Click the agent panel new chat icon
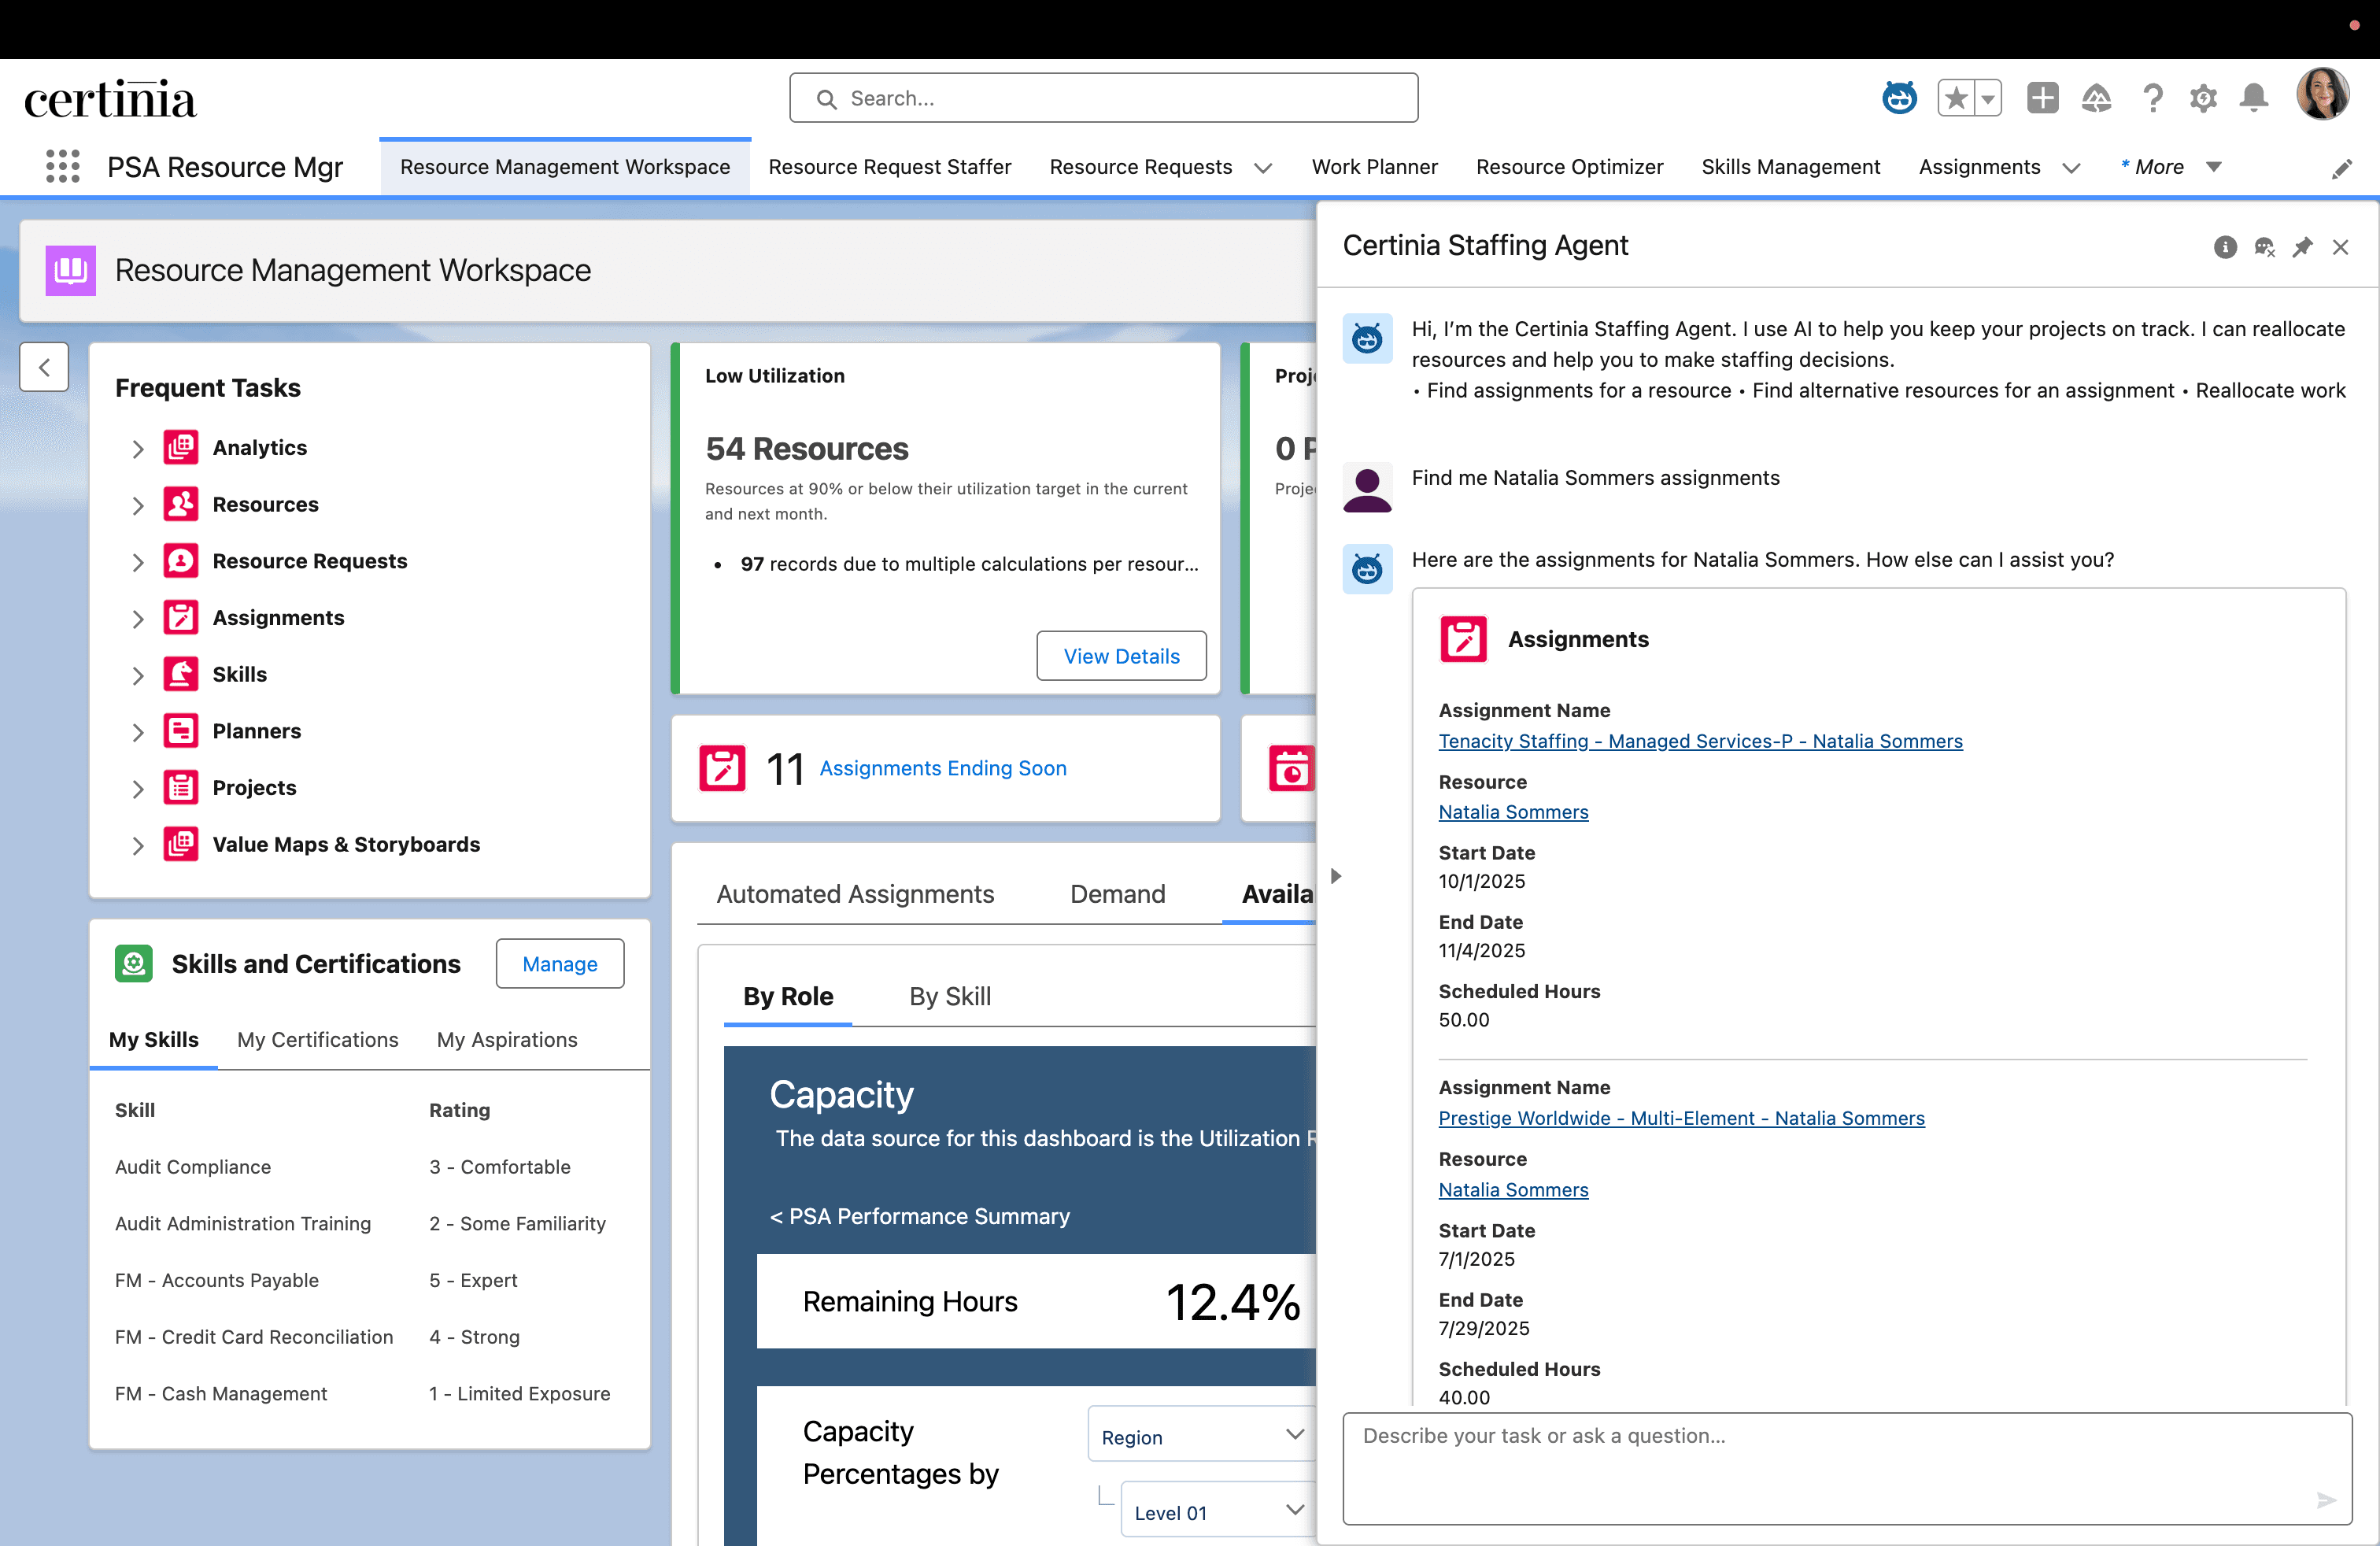 click(x=2264, y=247)
